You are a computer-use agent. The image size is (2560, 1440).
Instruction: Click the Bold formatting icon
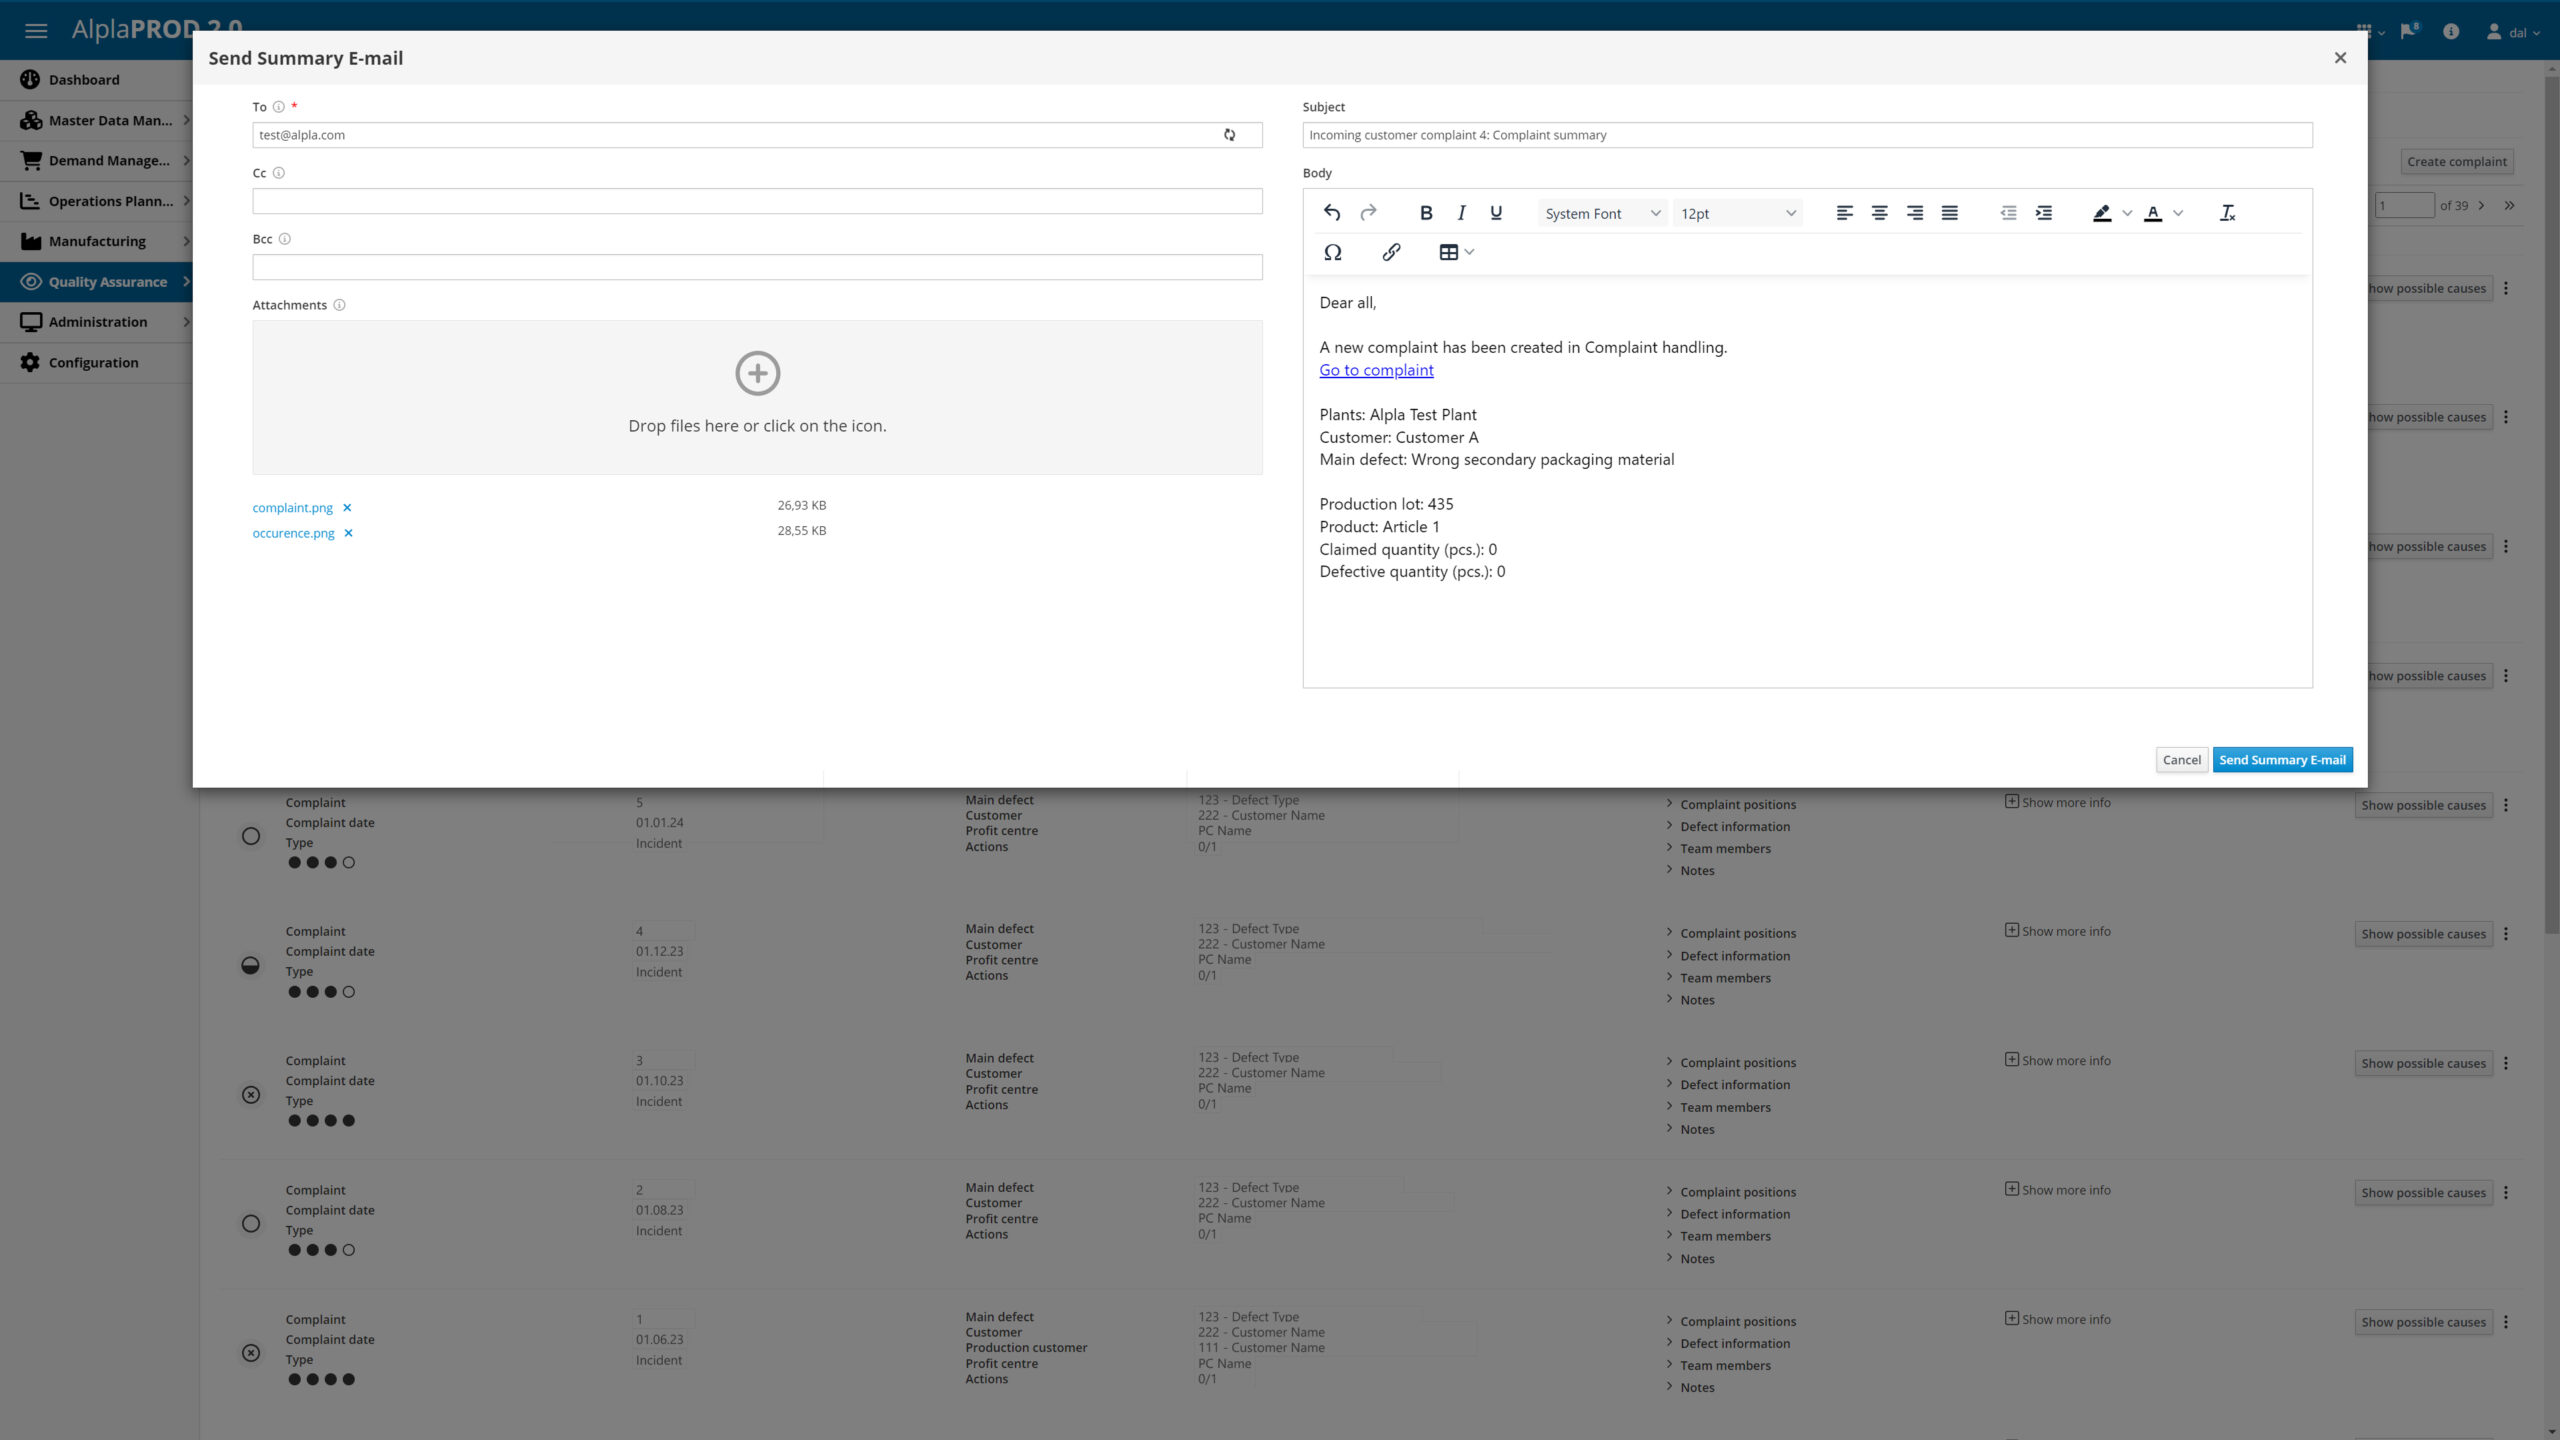[1426, 213]
